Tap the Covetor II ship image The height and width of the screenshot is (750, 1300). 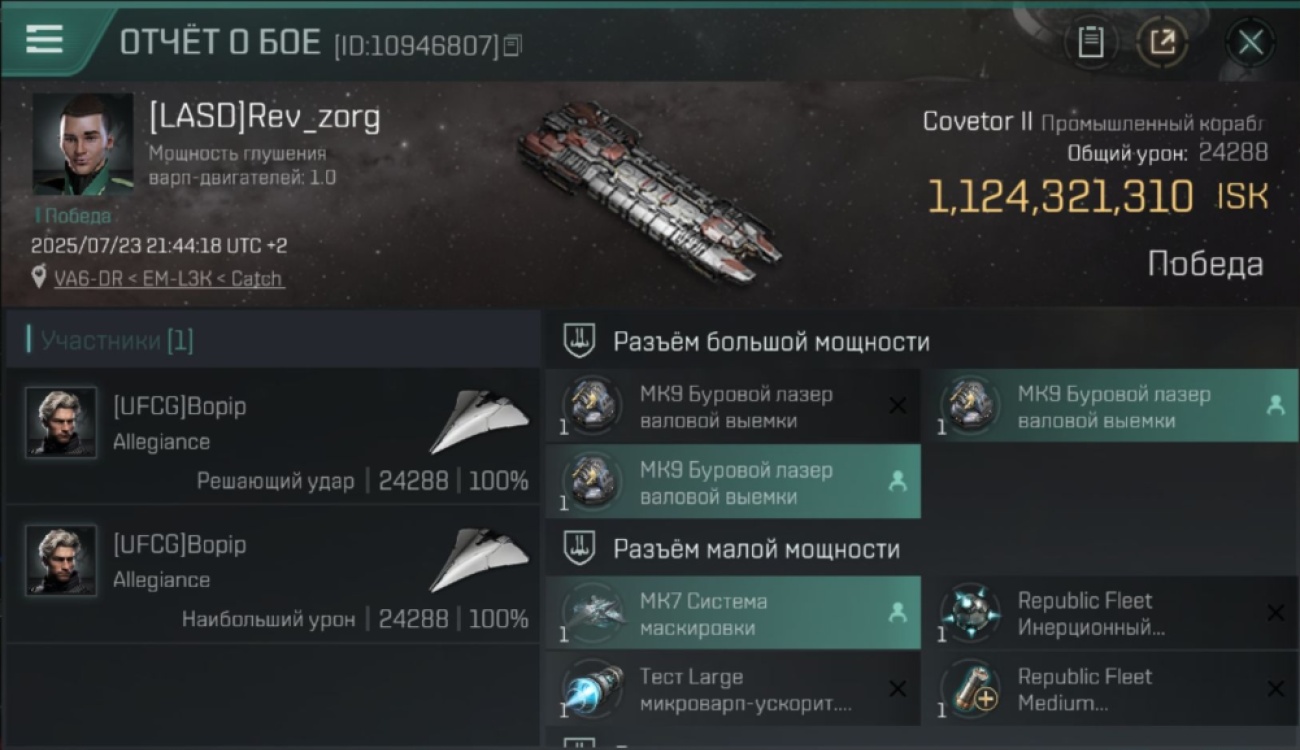click(650, 190)
